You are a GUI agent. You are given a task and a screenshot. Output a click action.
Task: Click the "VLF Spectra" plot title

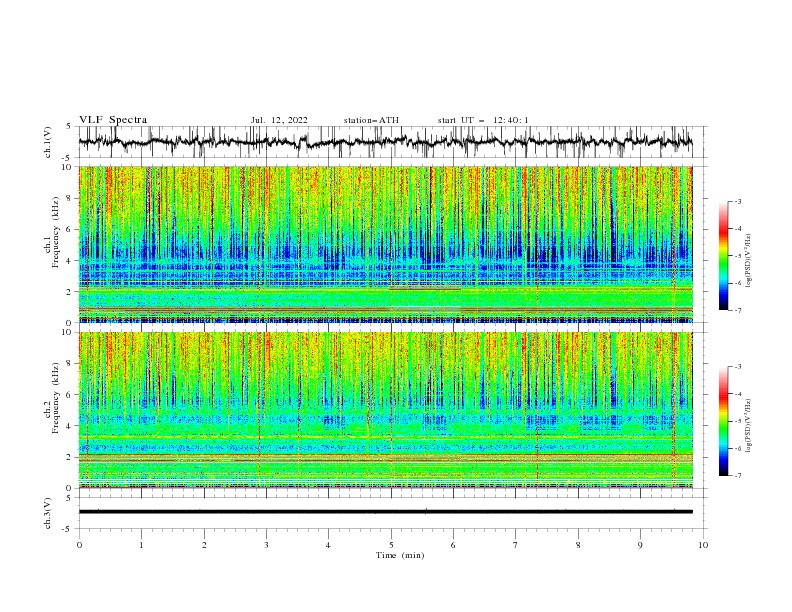pyautogui.click(x=113, y=120)
